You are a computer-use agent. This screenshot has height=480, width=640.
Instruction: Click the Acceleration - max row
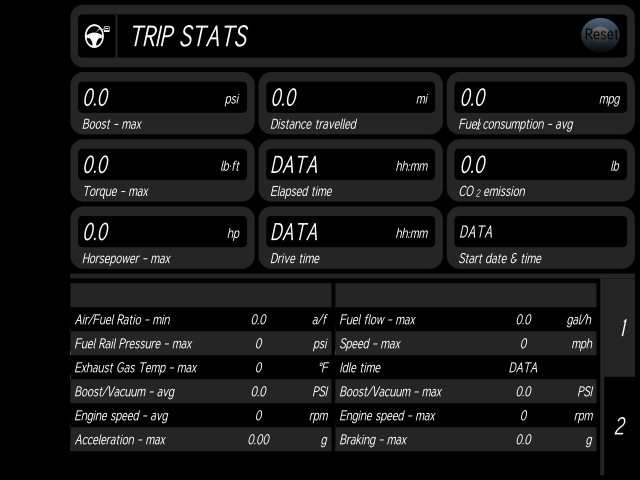pos(201,440)
